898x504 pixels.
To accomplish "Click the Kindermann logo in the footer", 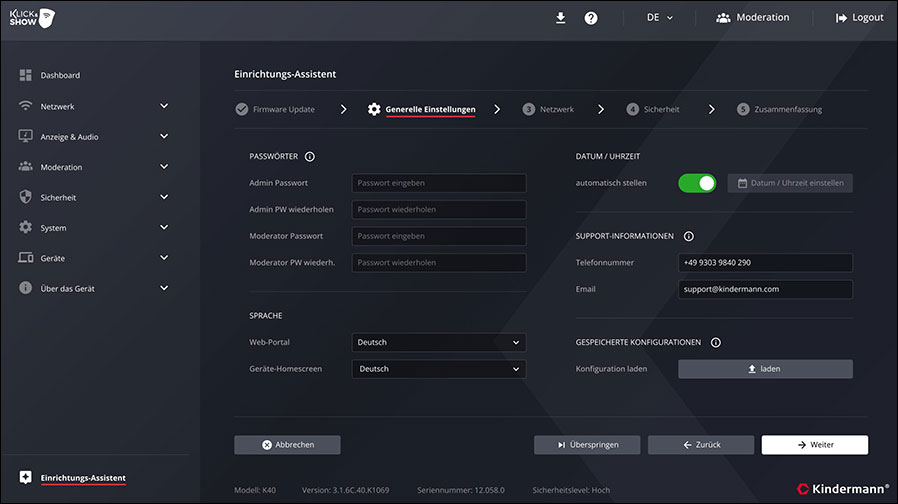I will coord(843,488).
